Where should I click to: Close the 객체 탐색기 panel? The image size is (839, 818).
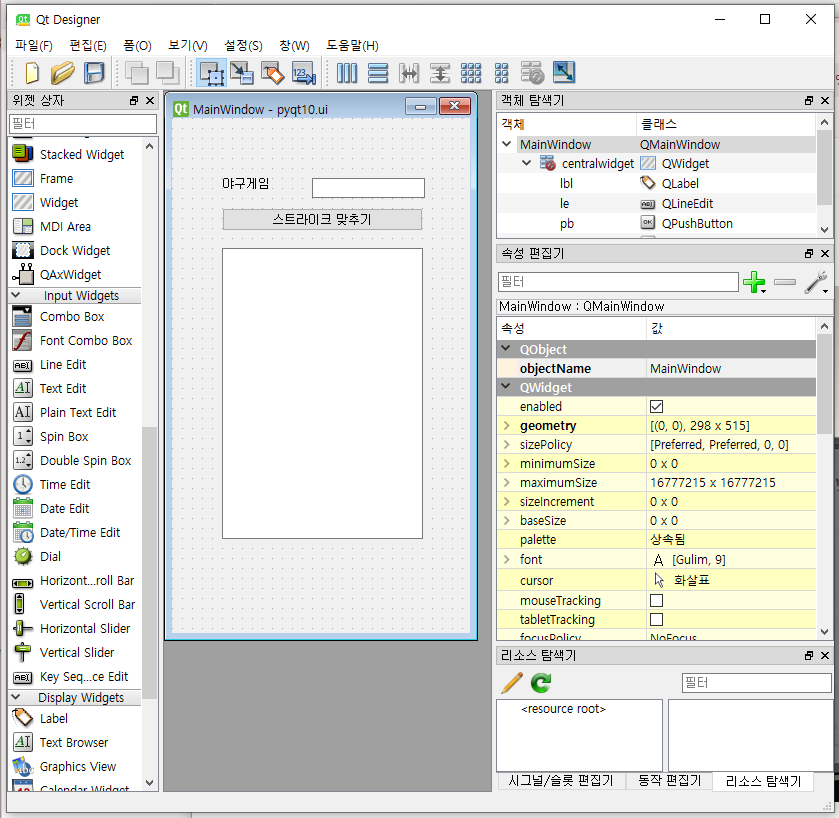coord(825,101)
